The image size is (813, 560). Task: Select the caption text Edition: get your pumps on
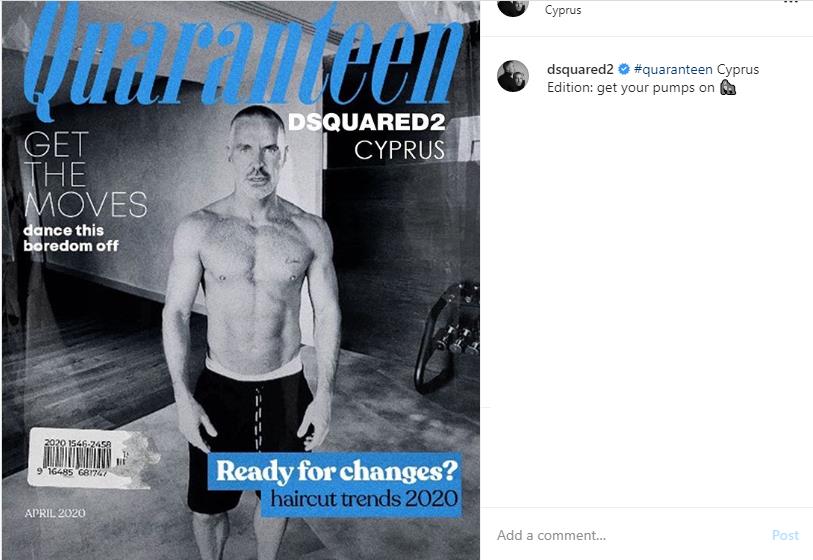[x=630, y=88]
